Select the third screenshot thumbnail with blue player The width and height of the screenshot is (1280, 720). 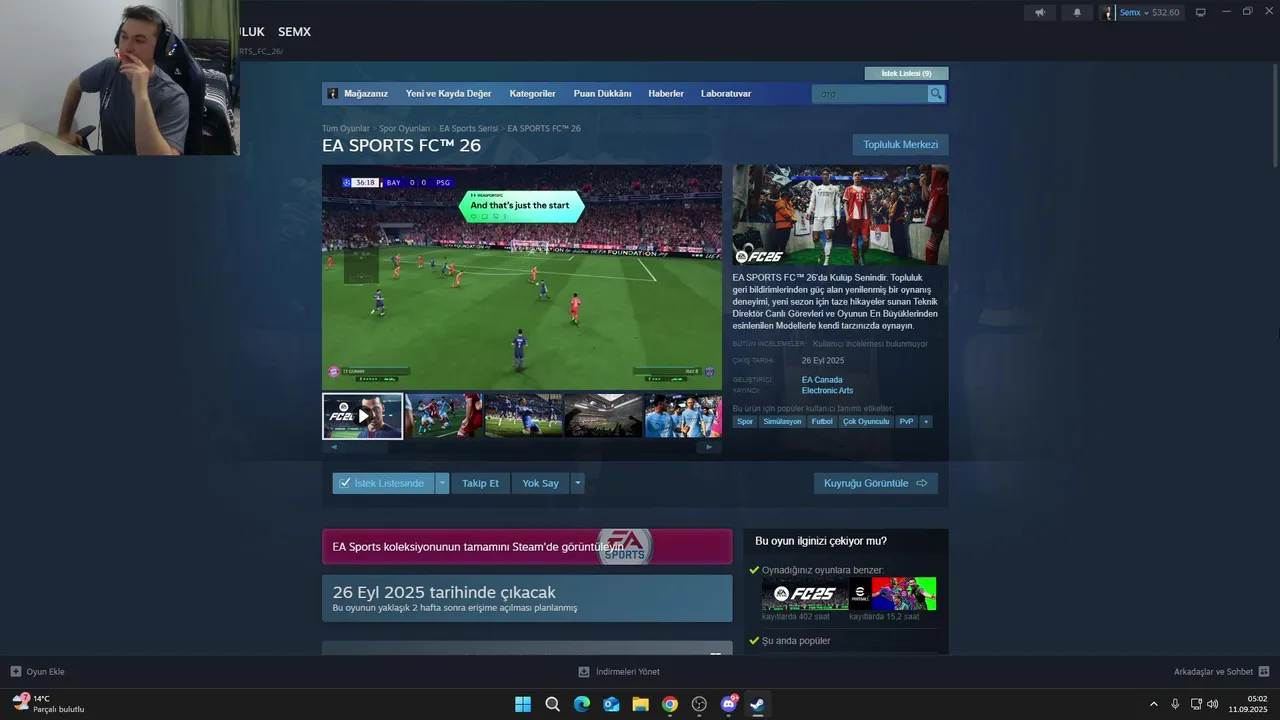click(524, 416)
